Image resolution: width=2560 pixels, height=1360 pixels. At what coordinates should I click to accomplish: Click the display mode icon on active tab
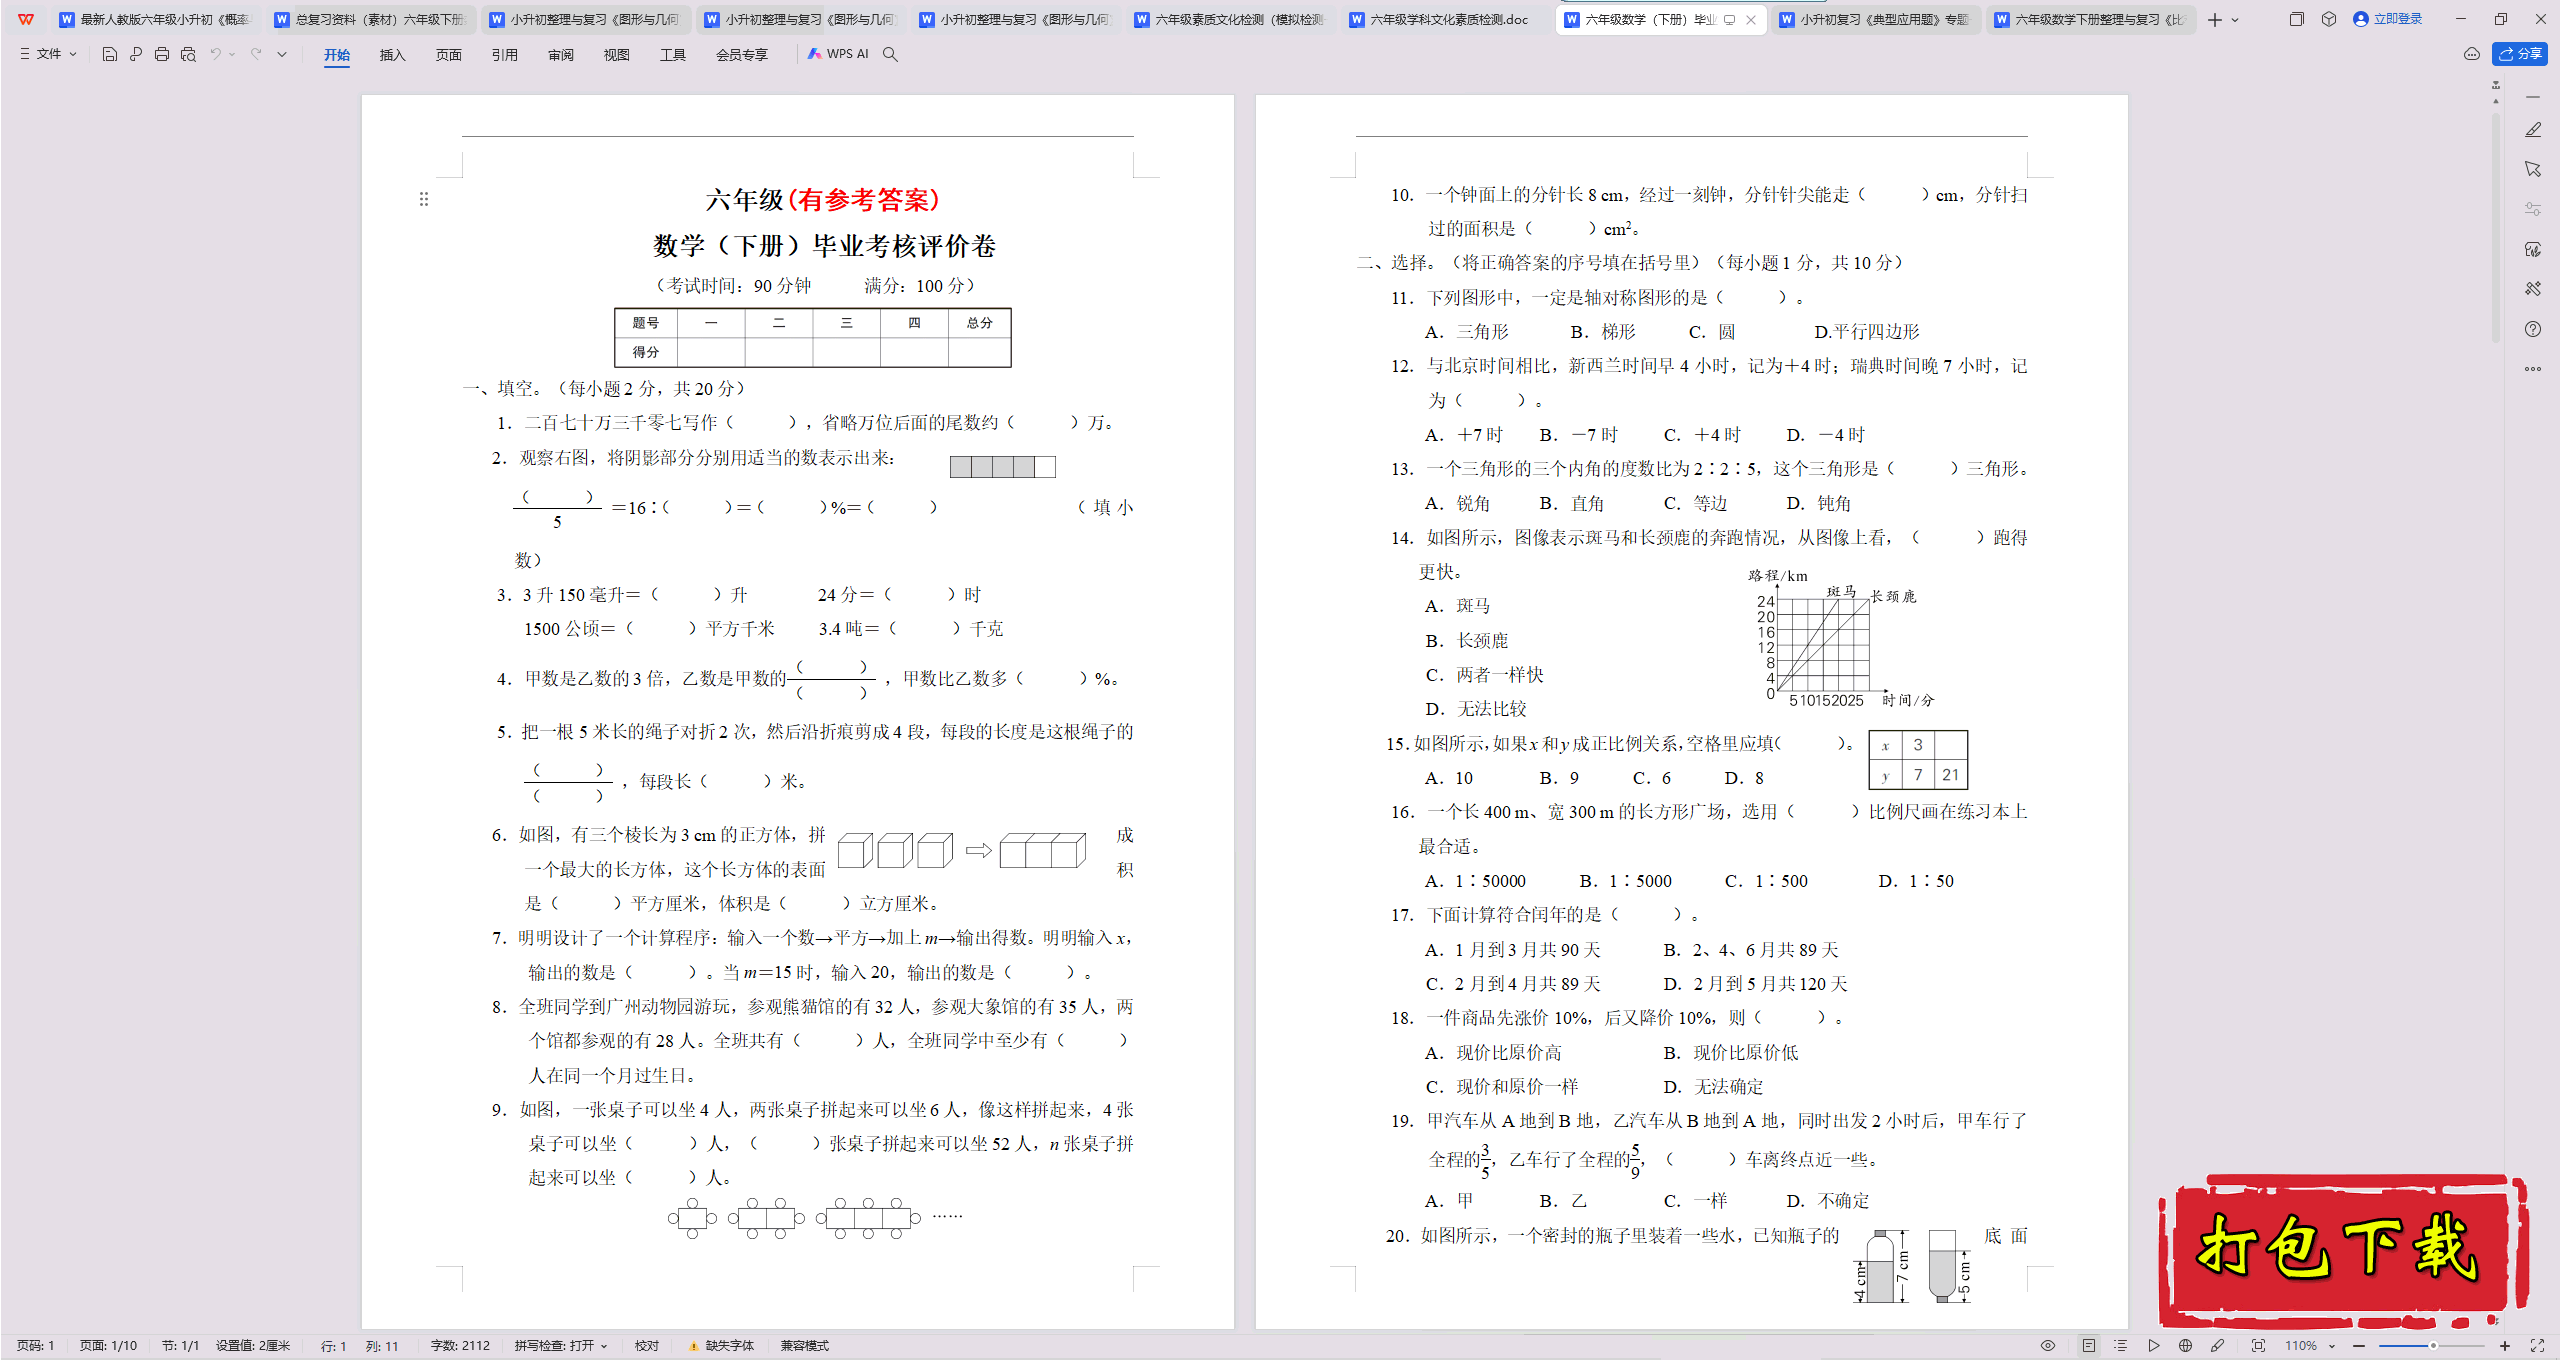coord(1729,20)
